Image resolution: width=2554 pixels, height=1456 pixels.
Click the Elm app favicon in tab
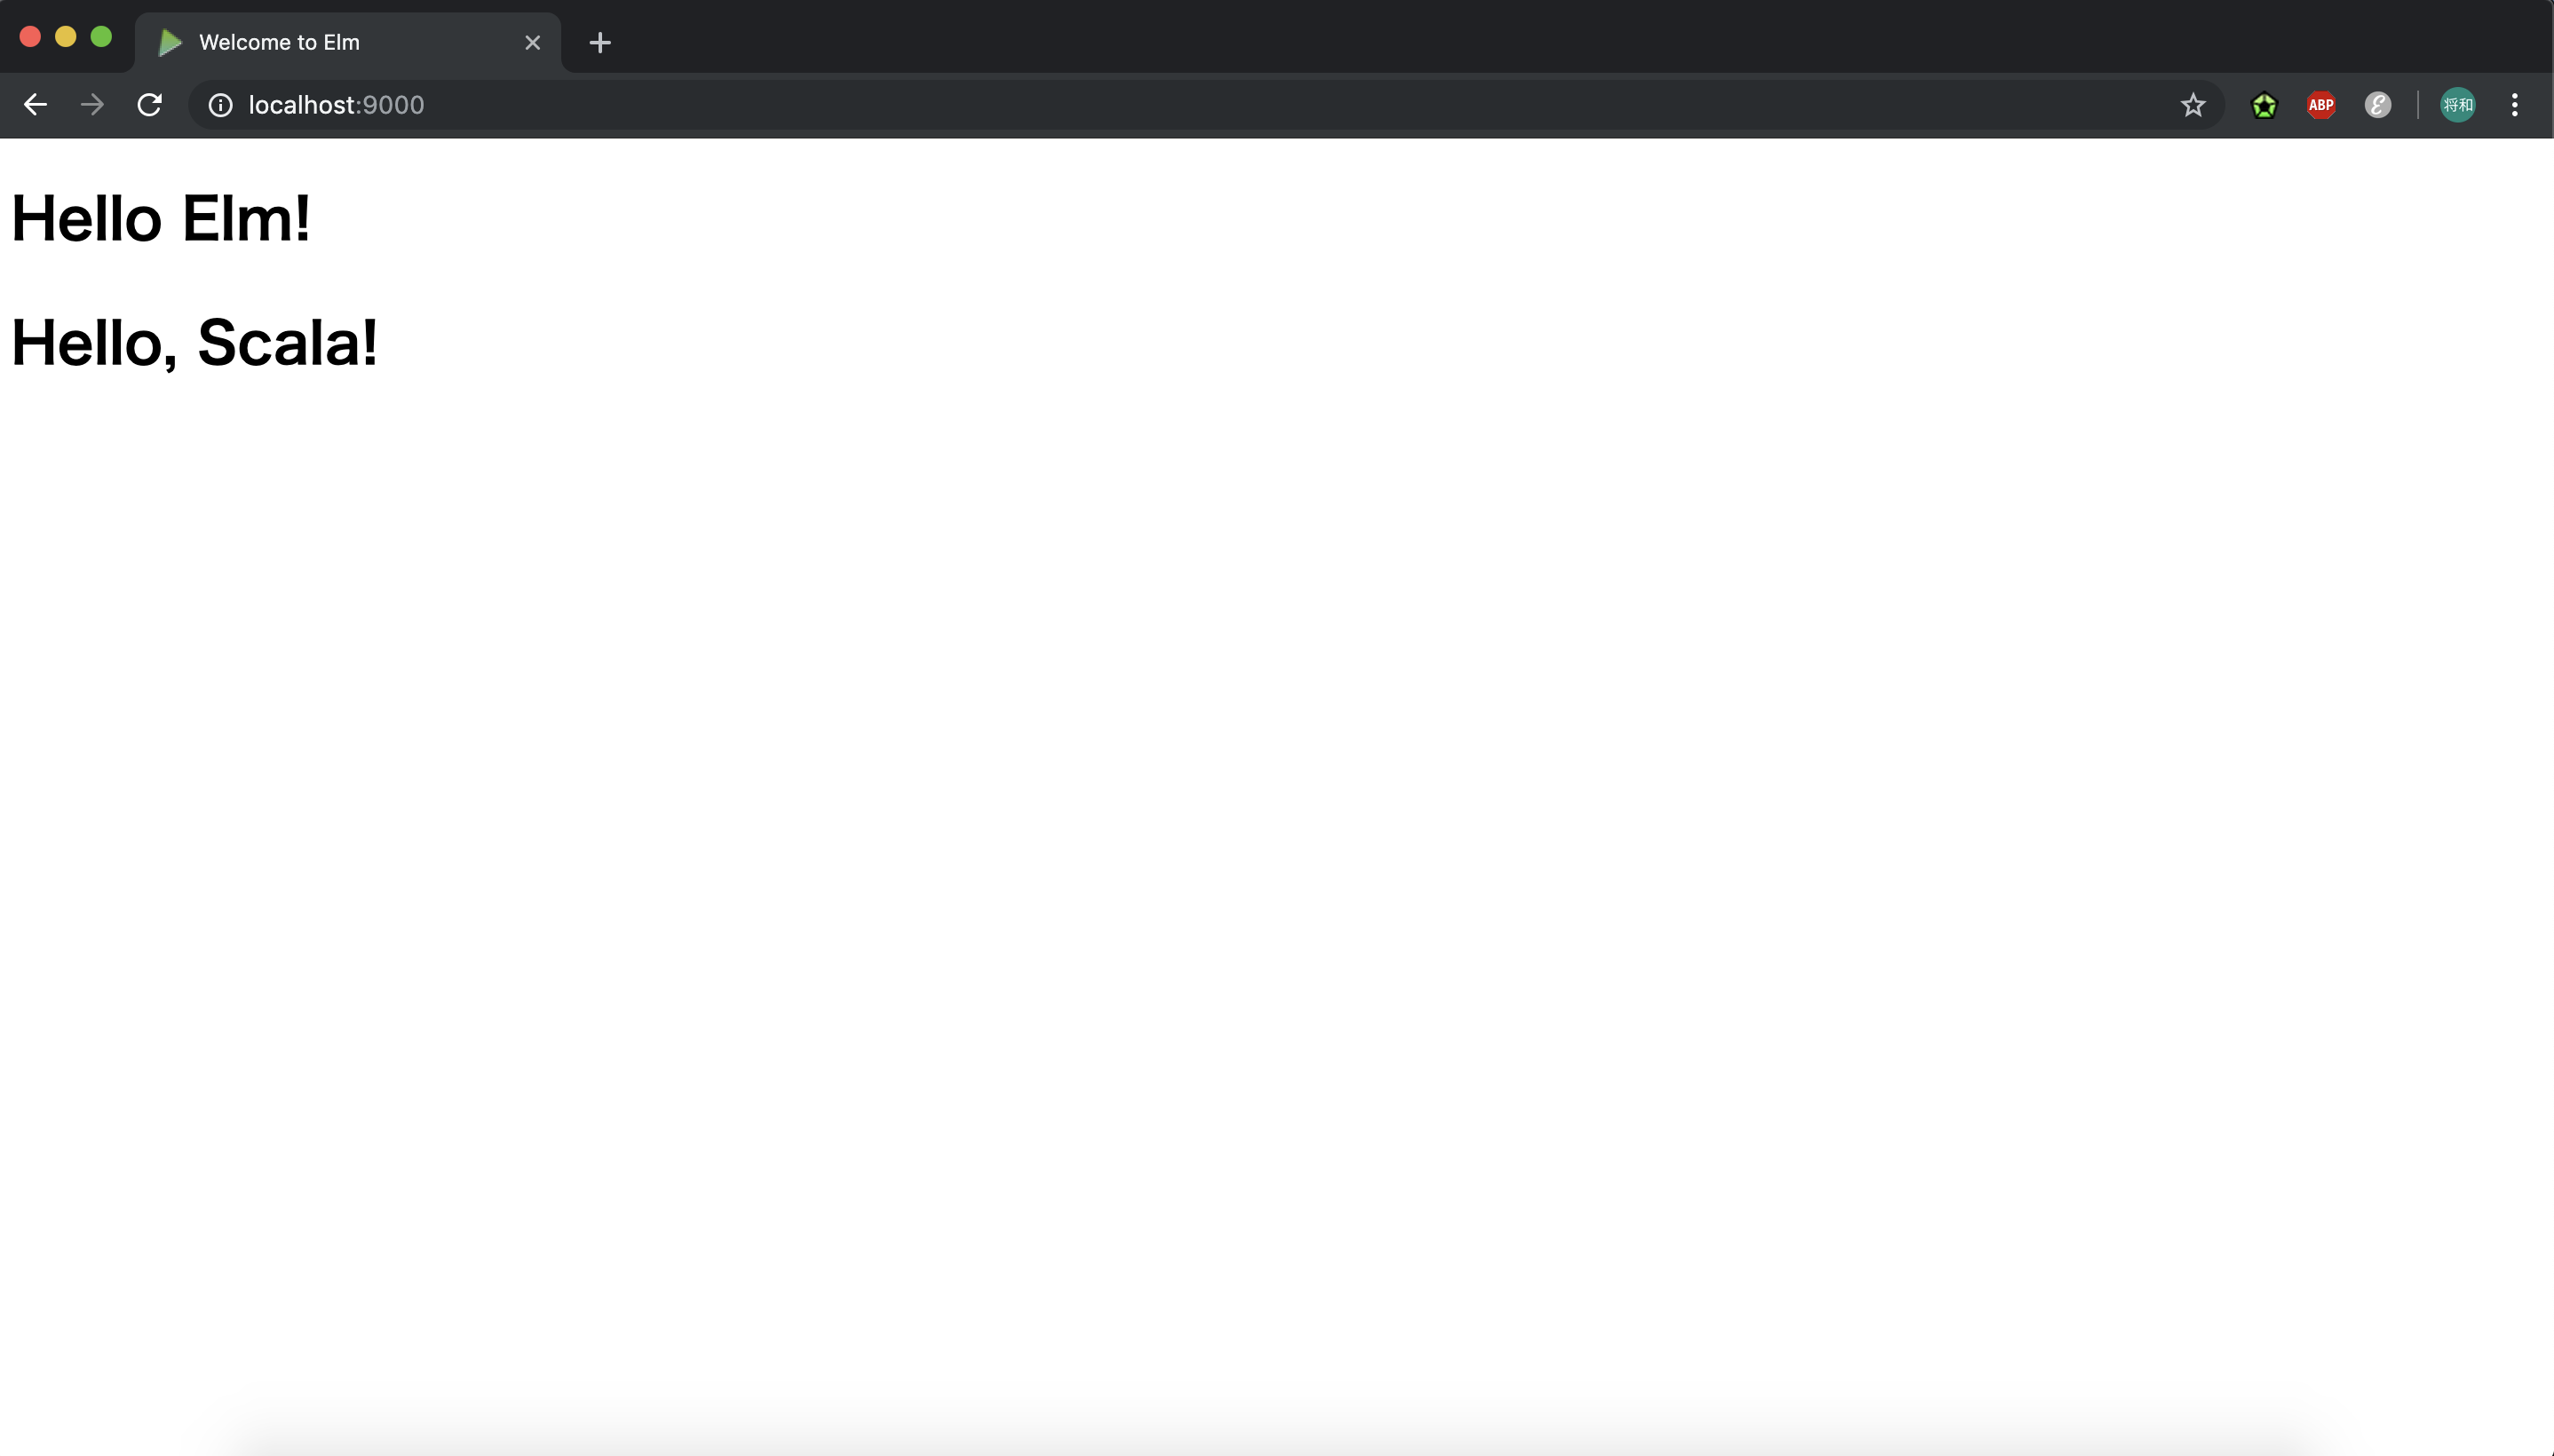tap(171, 42)
